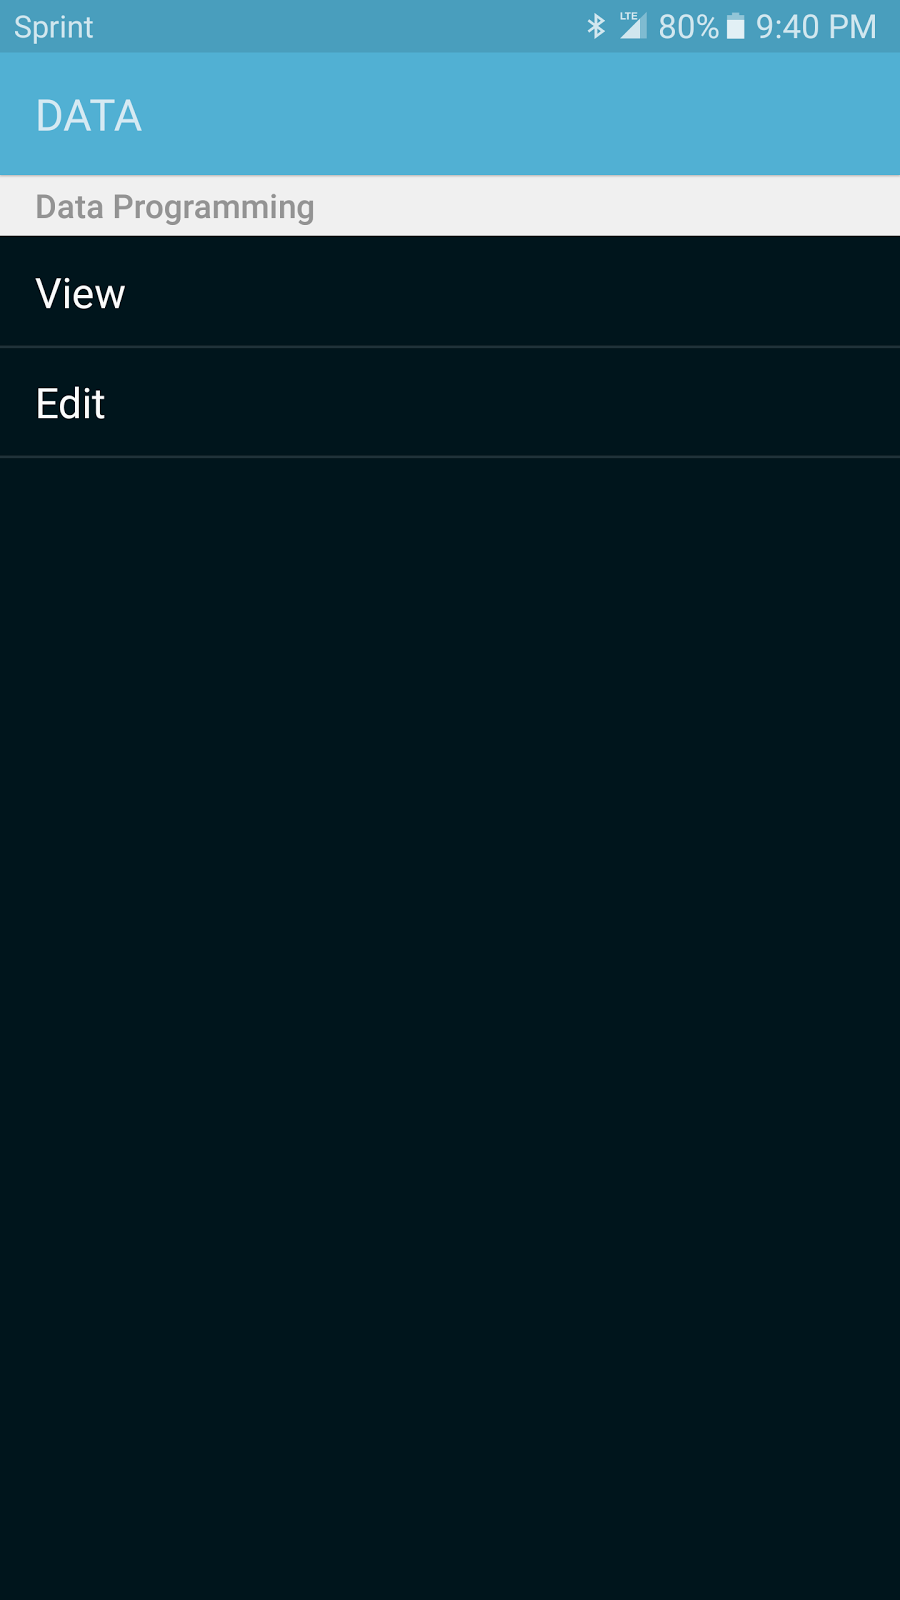Tap the empty dark area below Edit
Screen dimensions: 900x1600
click(x=450, y=800)
